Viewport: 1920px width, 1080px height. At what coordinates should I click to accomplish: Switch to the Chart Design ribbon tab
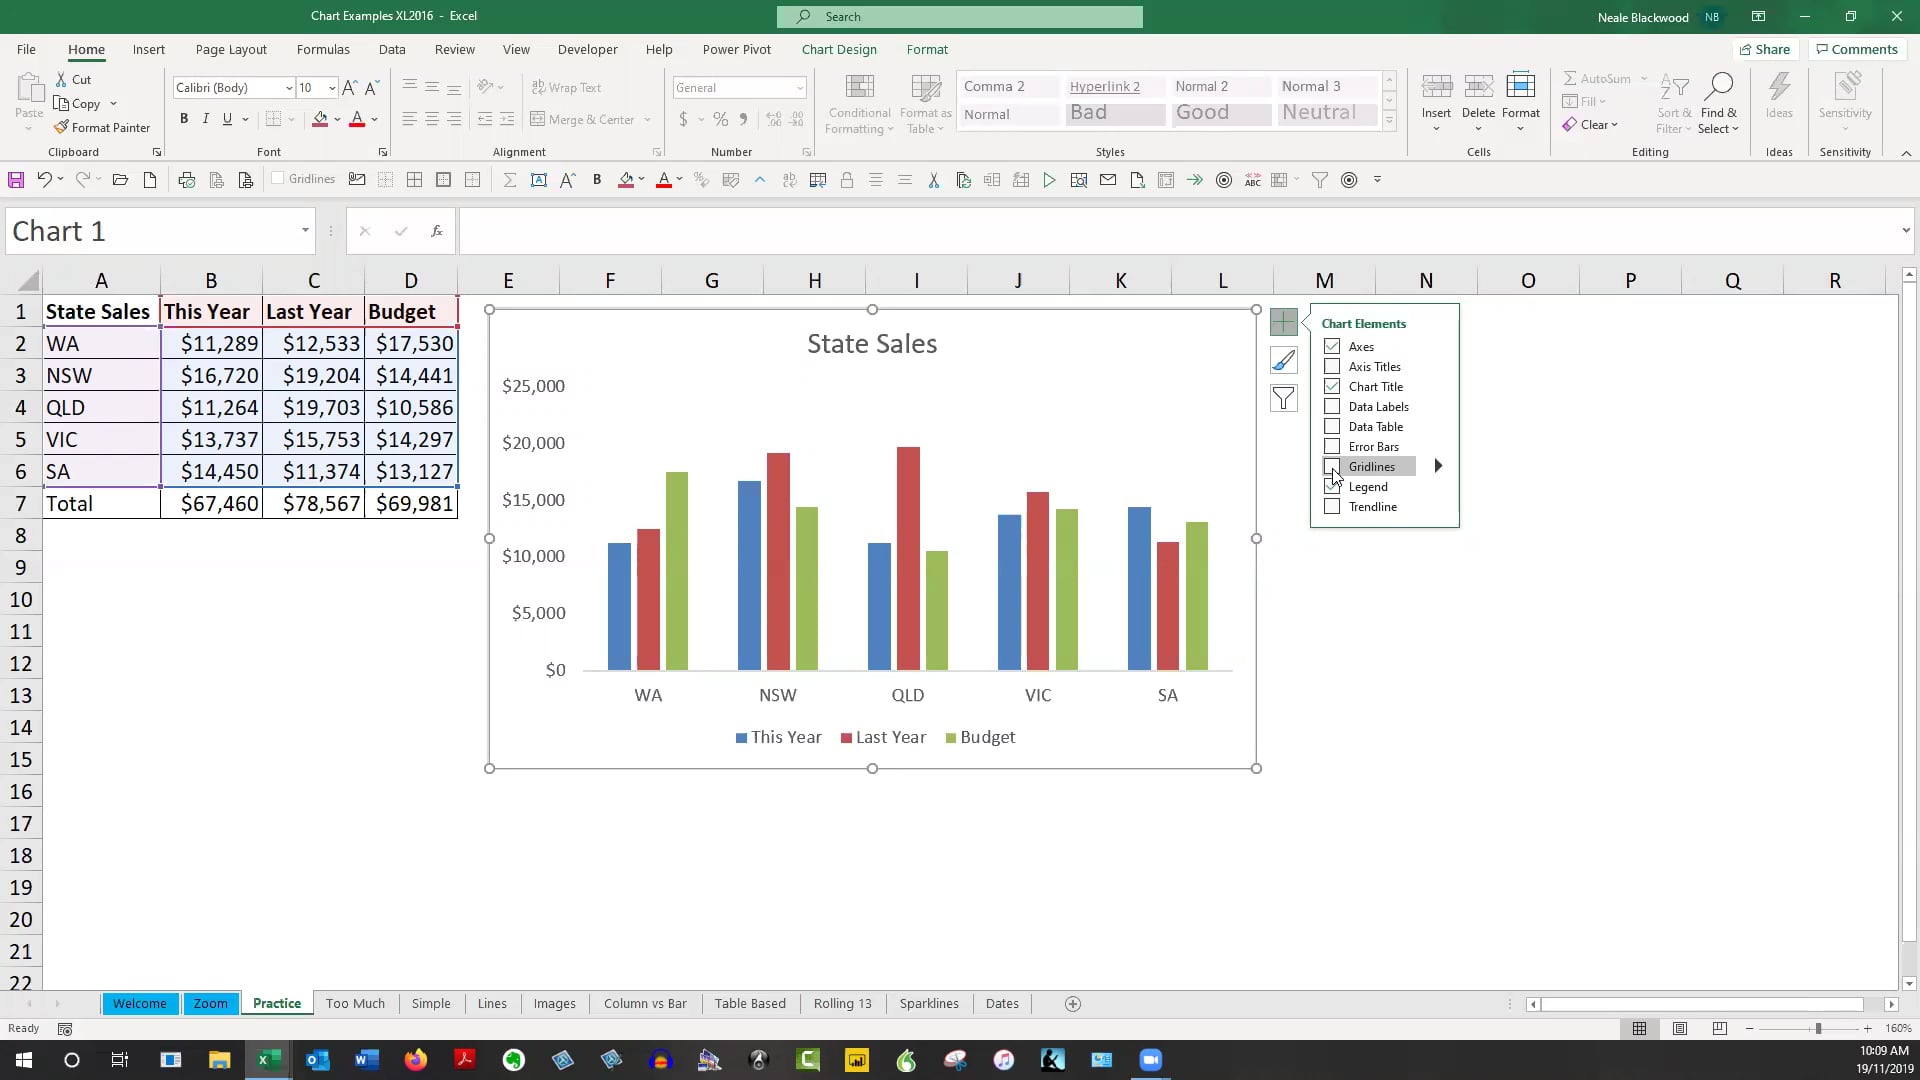[x=839, y=49]
